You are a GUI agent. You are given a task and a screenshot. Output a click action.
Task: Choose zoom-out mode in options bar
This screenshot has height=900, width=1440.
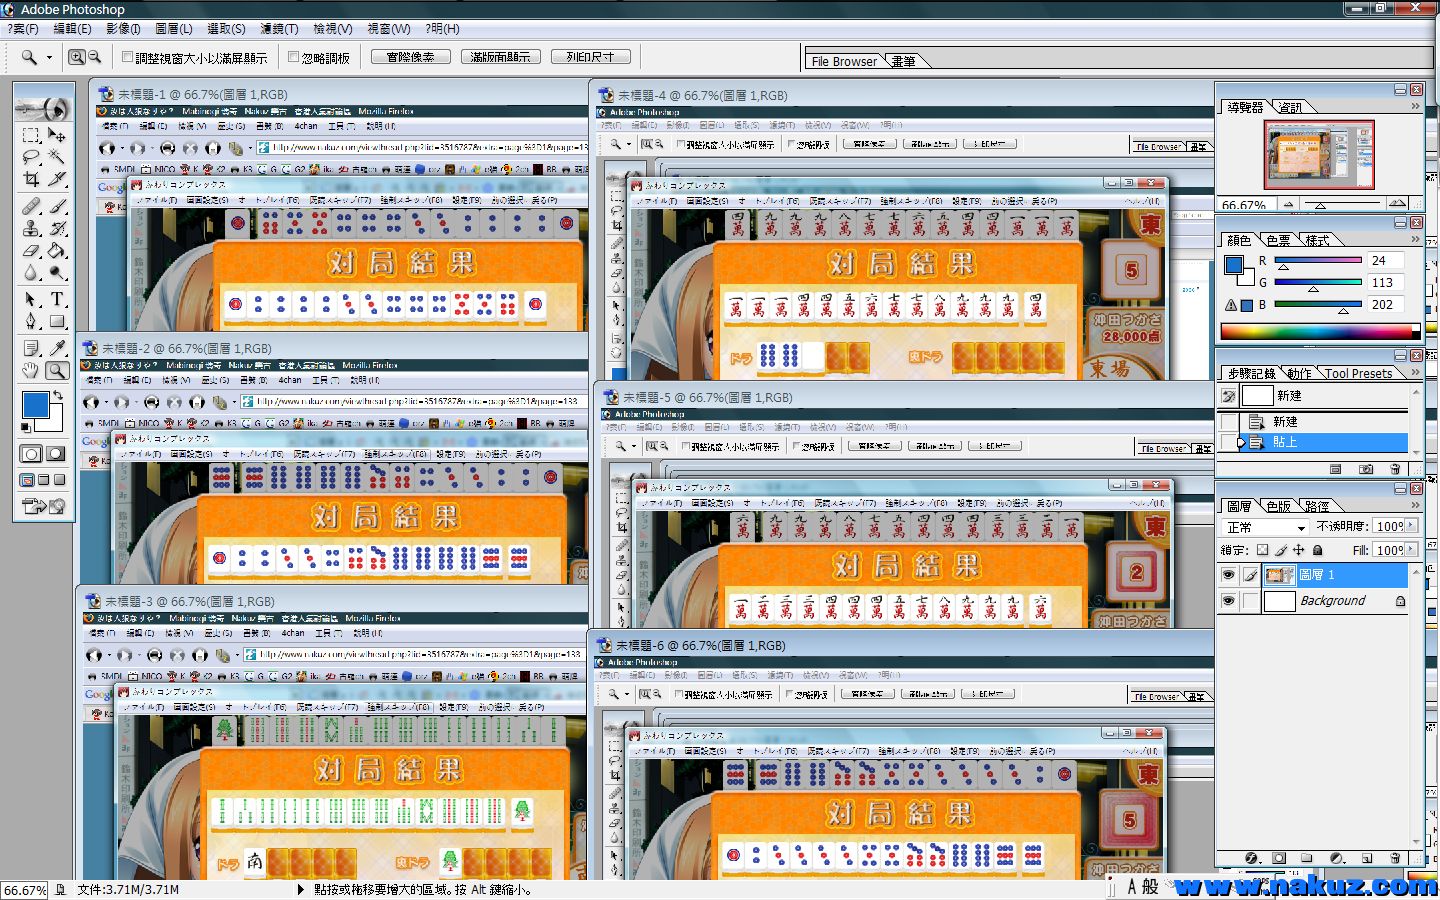(94, 58)
